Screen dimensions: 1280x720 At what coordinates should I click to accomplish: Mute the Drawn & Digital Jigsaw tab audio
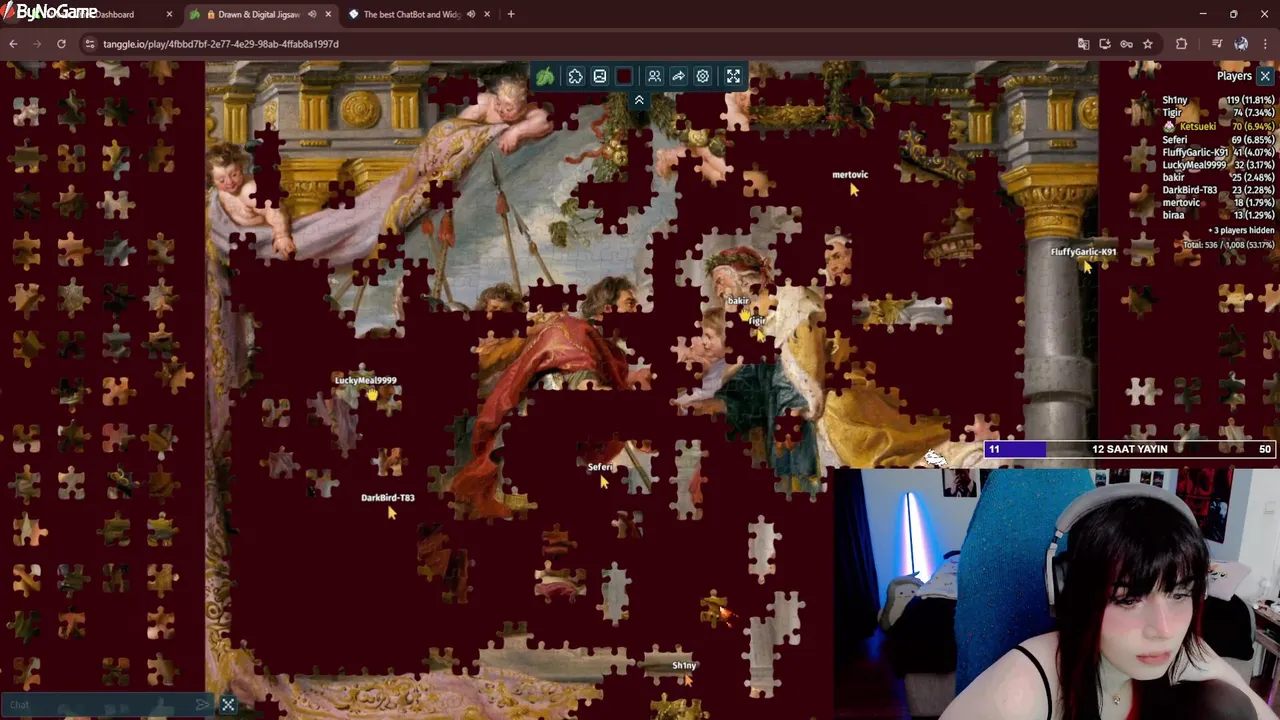(312, 14)
